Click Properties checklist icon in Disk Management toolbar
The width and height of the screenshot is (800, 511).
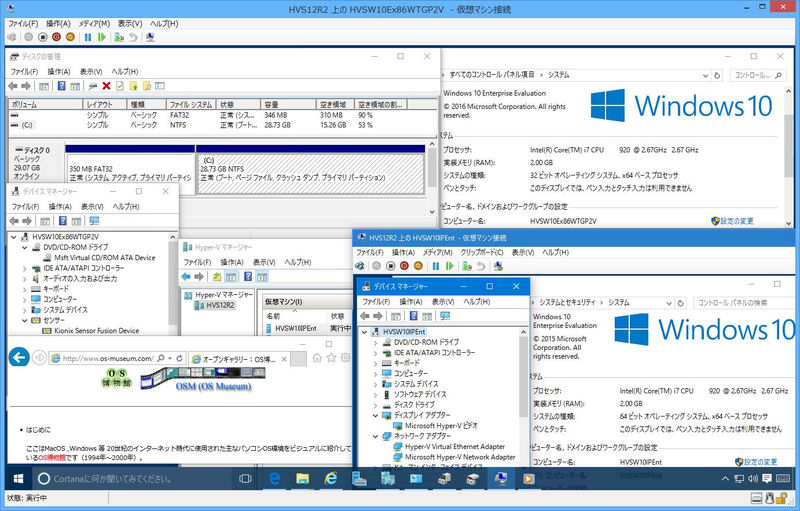(119, 86)
